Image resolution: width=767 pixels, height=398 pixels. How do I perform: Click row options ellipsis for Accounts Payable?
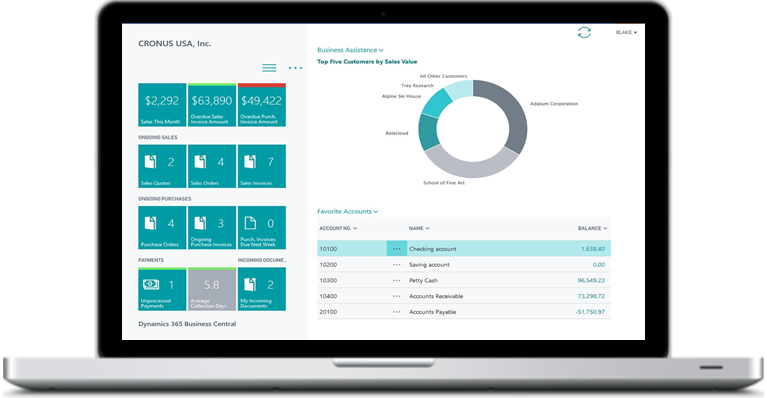[x=397, y=311]
